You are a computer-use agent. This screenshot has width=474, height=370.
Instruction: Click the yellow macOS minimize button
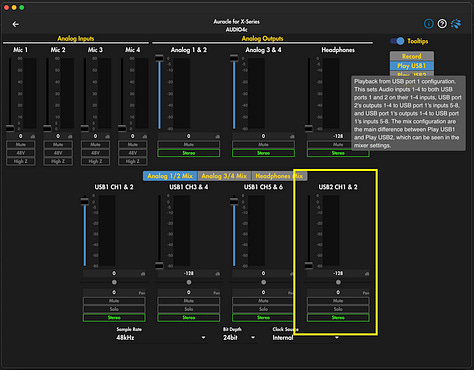(14, 7)
